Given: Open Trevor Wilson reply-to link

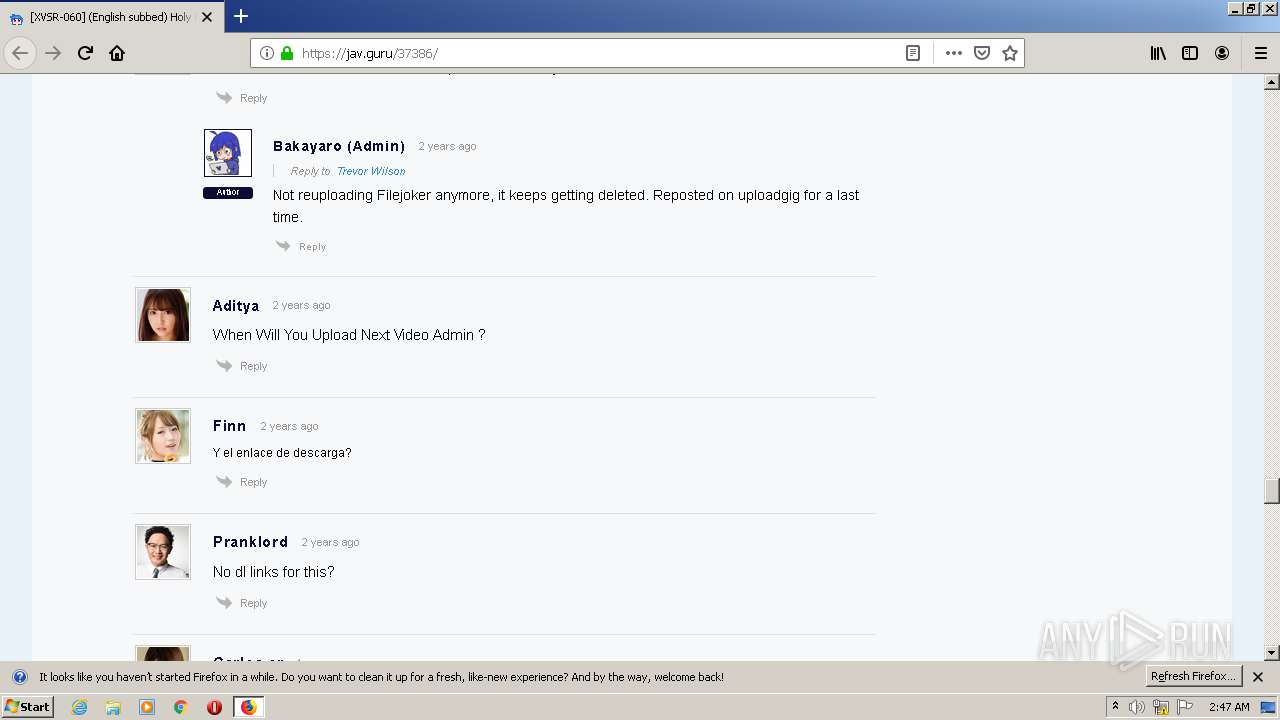Looking at the screenshot, I should 371,171.
